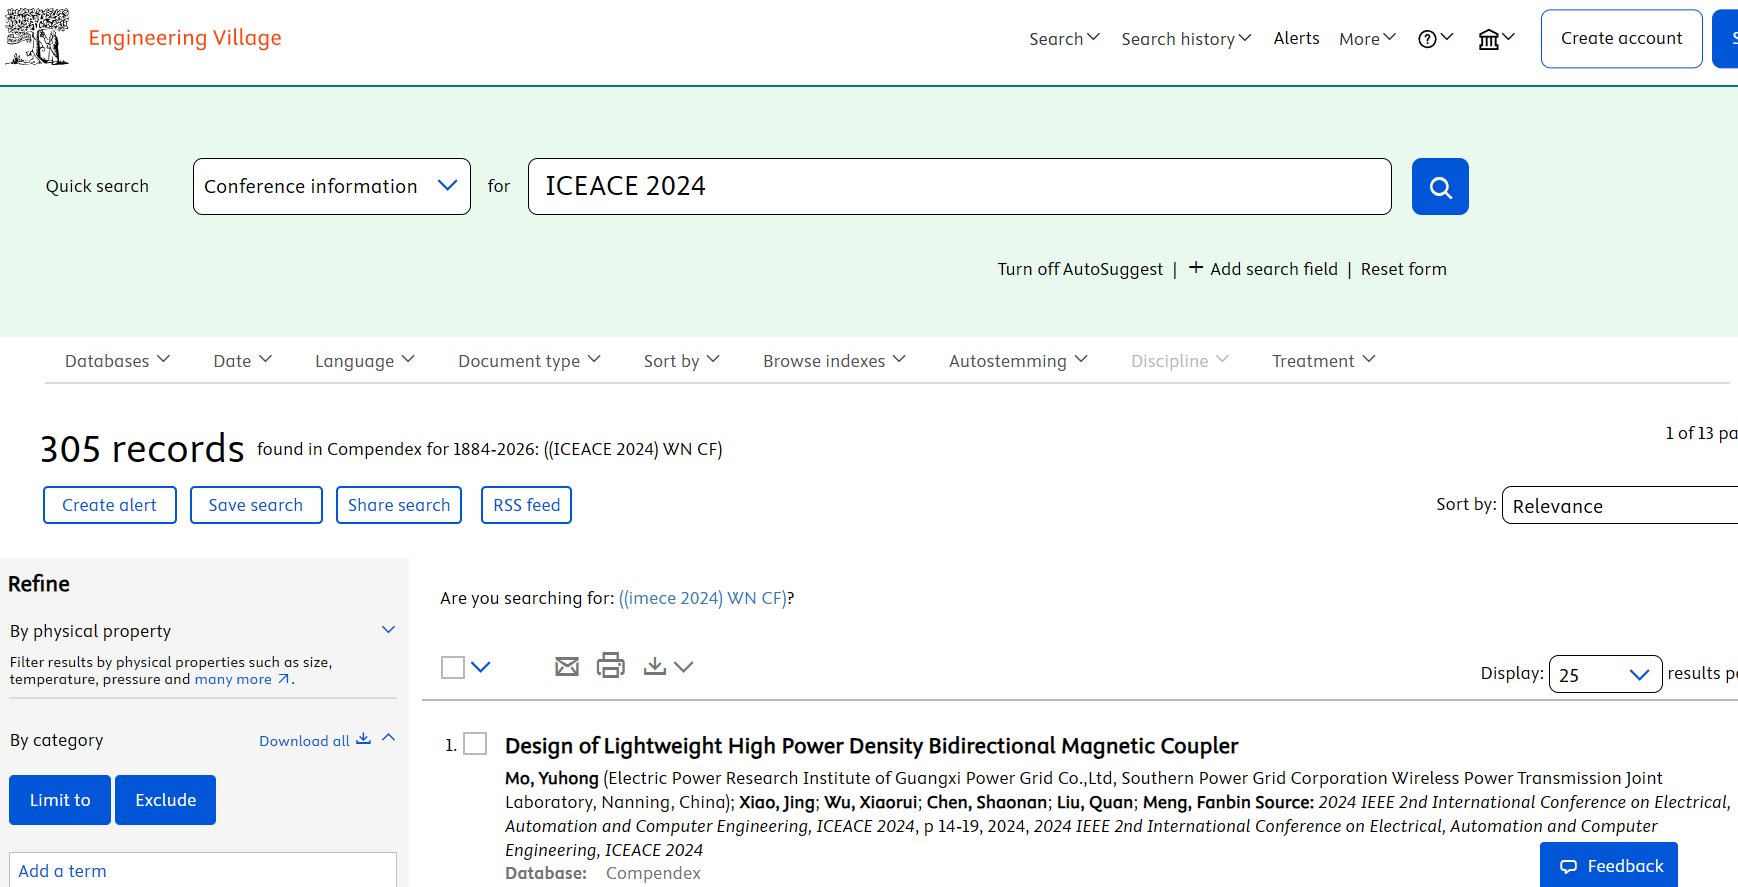1738x887 pixels.
Task: Open the Language filter menu
Action: tap(365, 360)
